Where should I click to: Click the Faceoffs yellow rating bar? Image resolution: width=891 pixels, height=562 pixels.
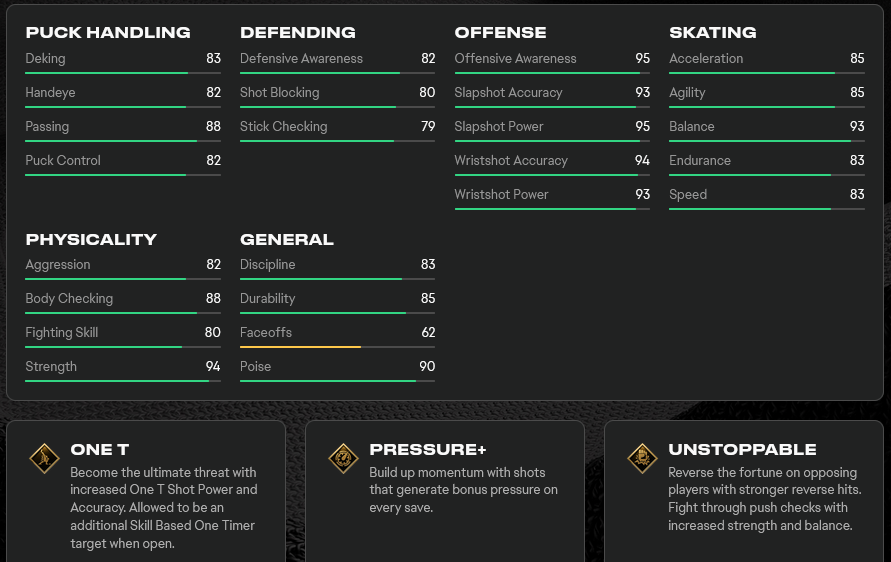click(338, 347)
